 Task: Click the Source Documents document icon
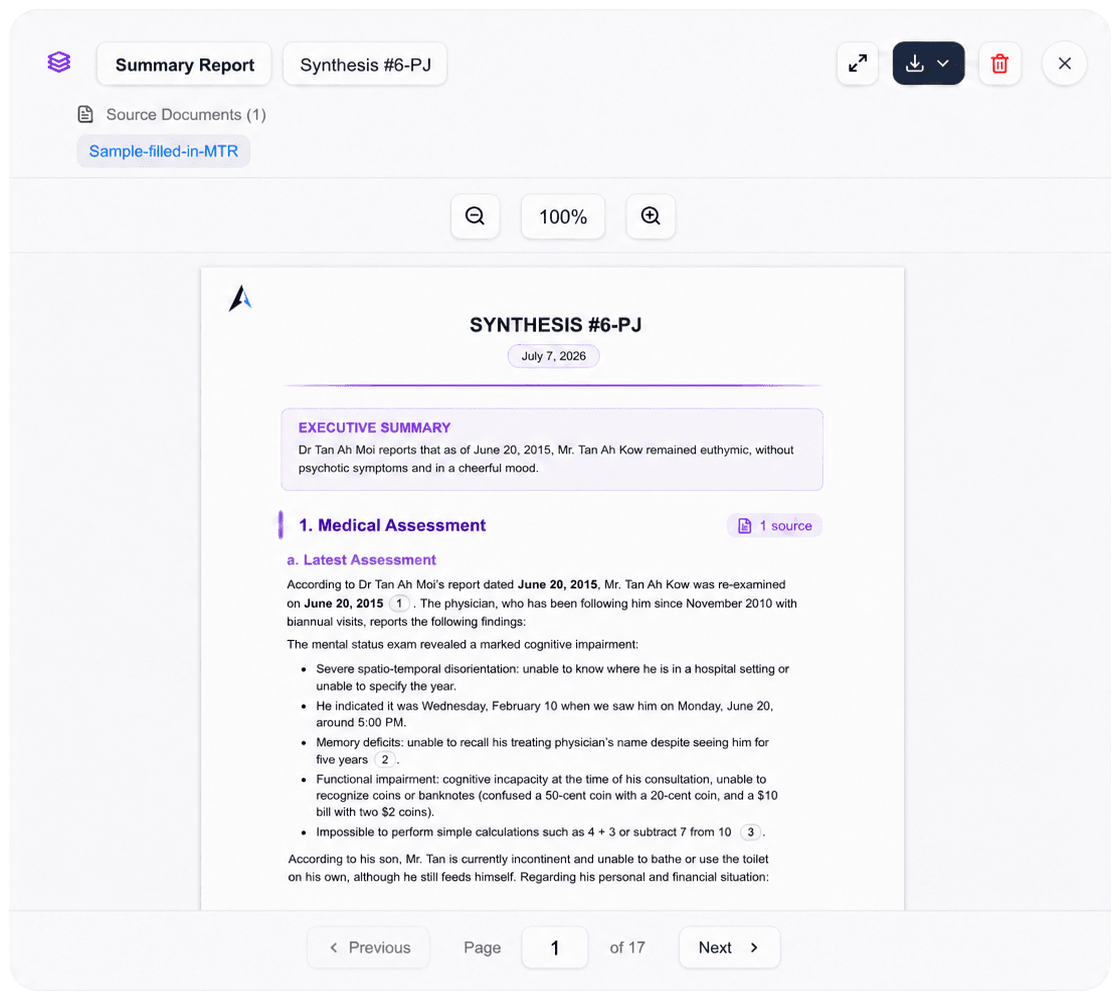point(86,114)
